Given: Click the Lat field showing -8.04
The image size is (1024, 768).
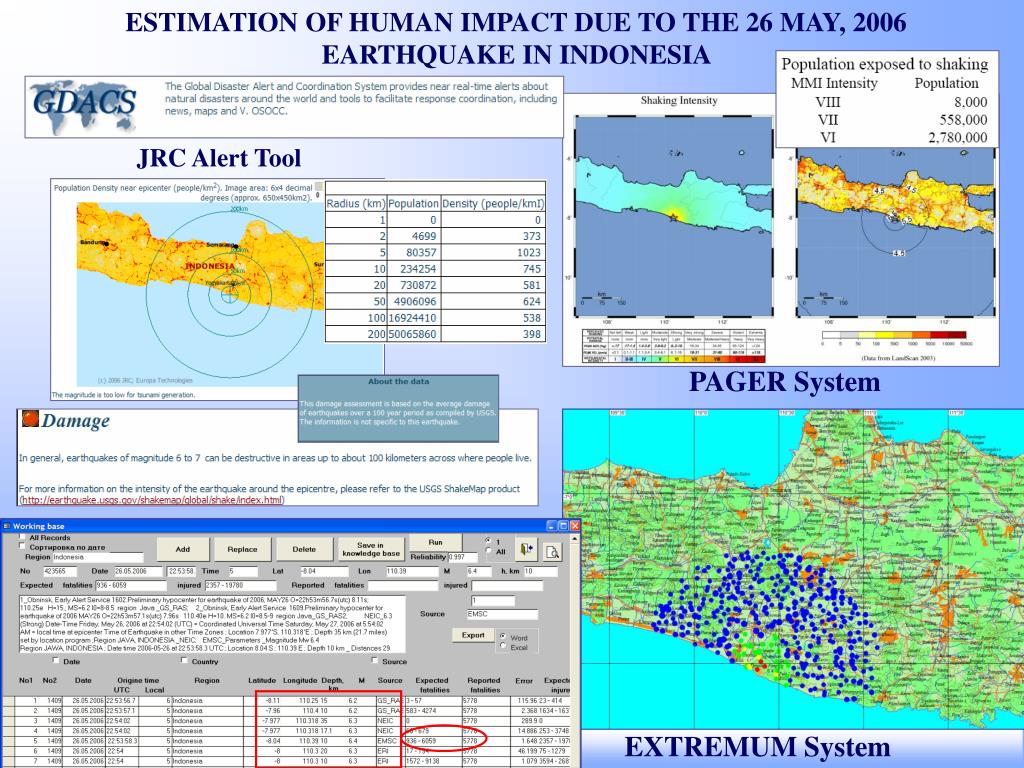Looking at the screenshot, I should 325,571.
